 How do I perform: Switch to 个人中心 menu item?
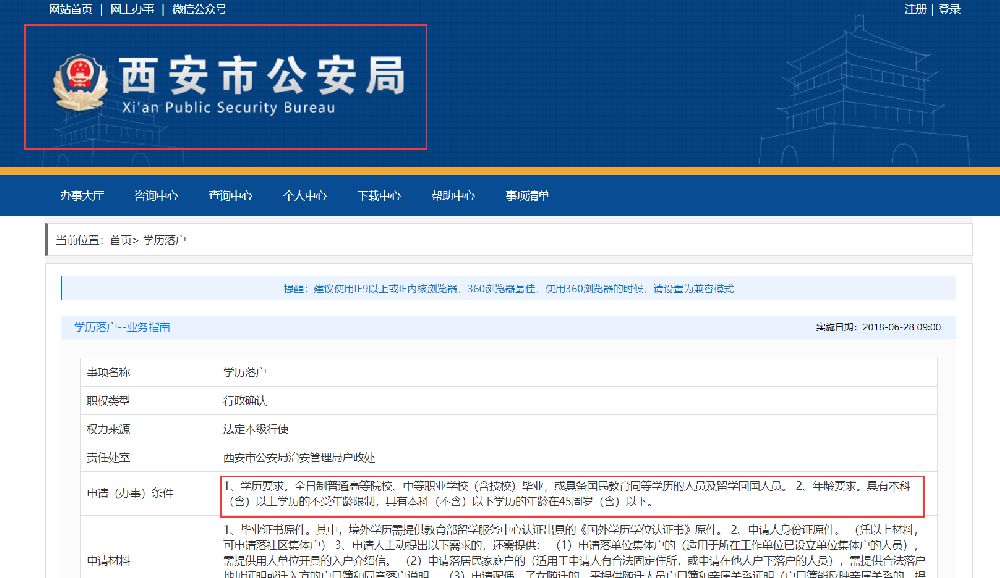pyautogui.click(x=305, y=195)
